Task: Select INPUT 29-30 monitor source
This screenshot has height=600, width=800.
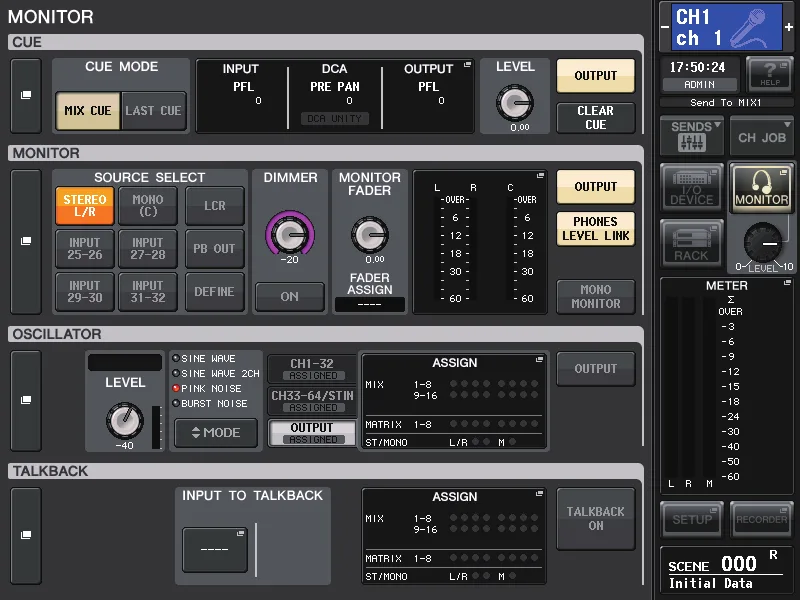Action: [x=85, y=292]
